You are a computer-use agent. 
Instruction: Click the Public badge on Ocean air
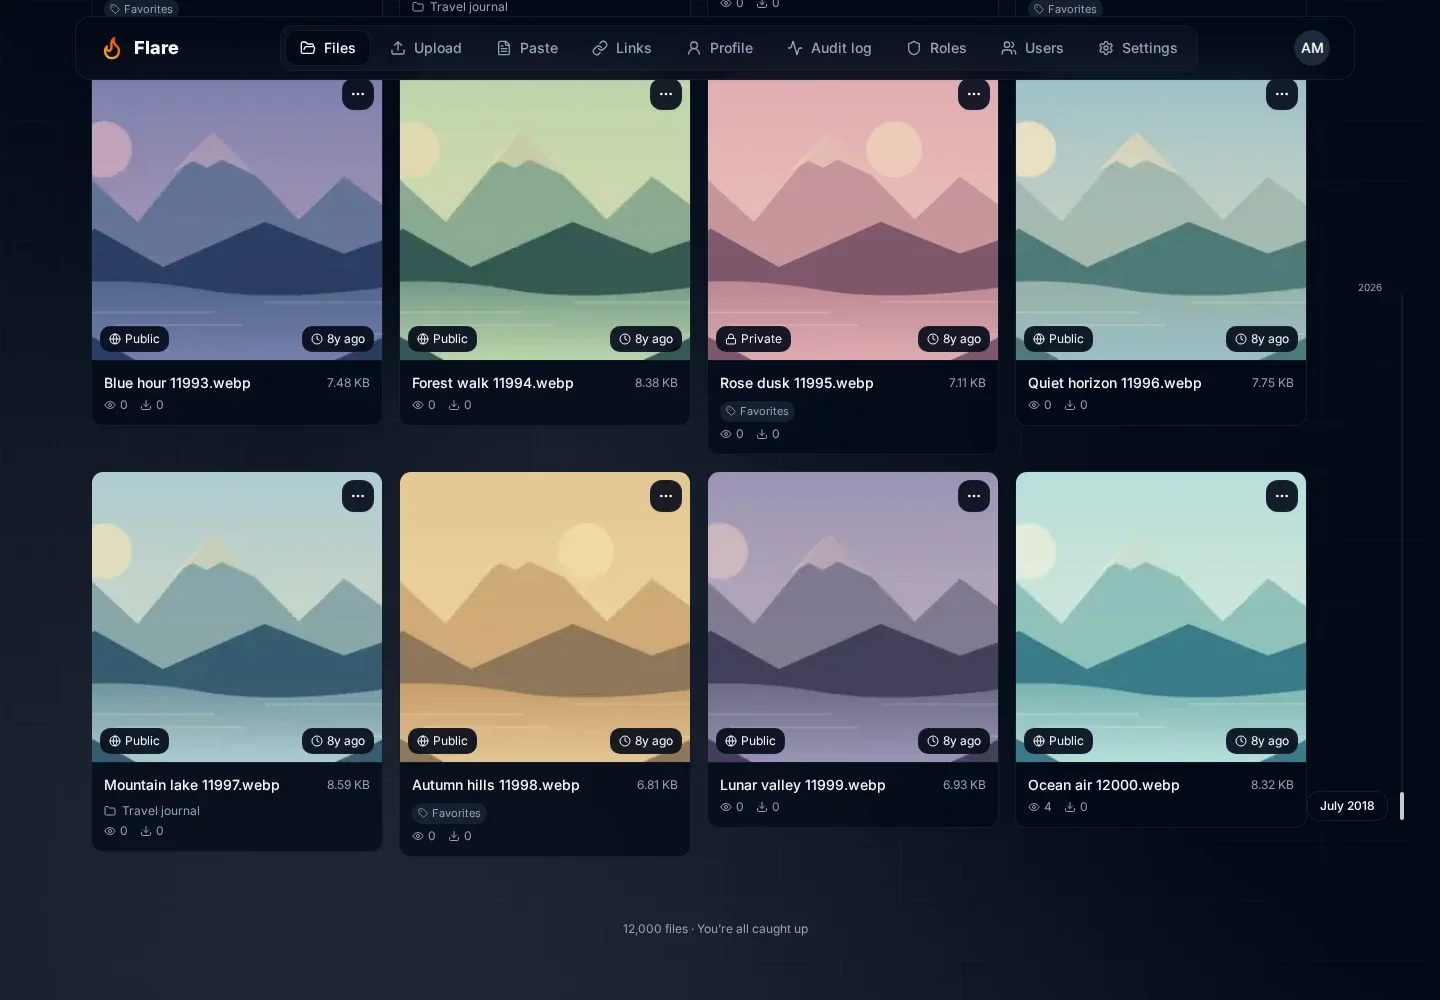click(x=1058, y=741)
